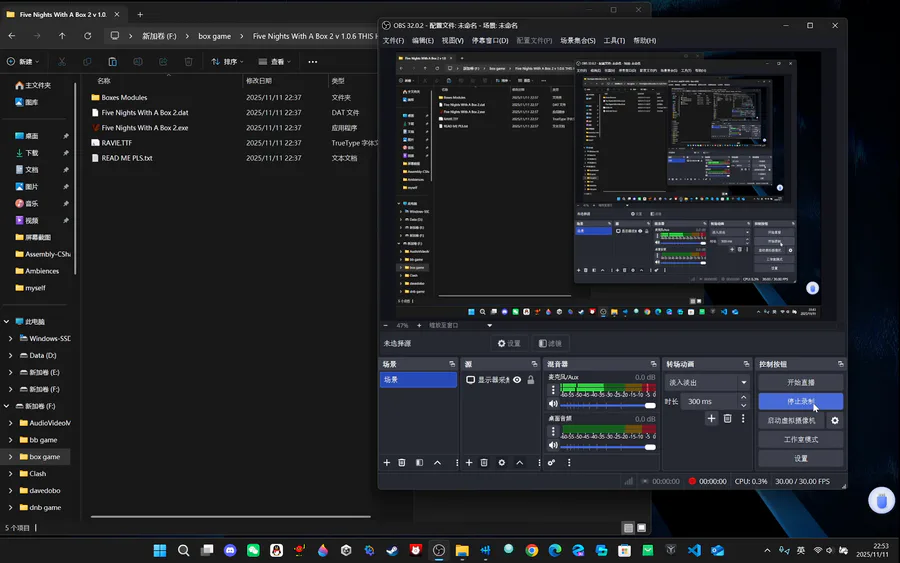The image size is (900, 563).
Task: Move scene up with the arrow icon
Action: point(437,463)
